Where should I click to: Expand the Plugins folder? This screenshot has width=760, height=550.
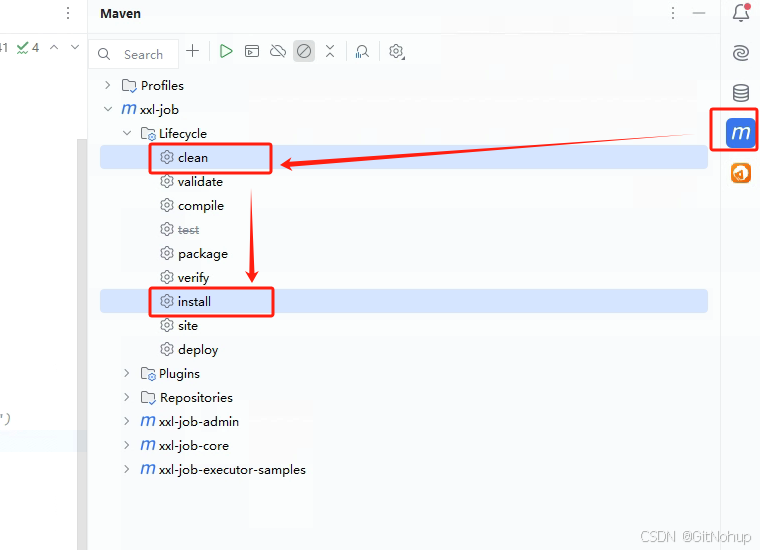127,373
